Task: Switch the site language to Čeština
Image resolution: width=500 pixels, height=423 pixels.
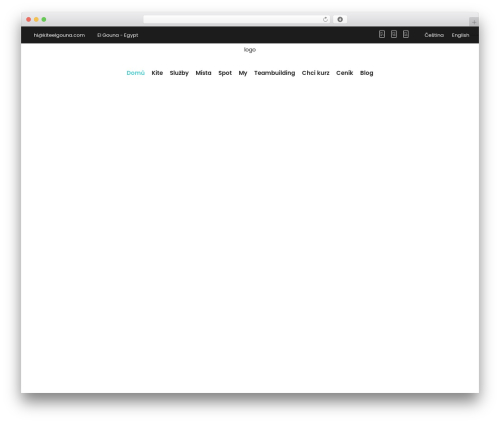Action: tap(434, 35)
